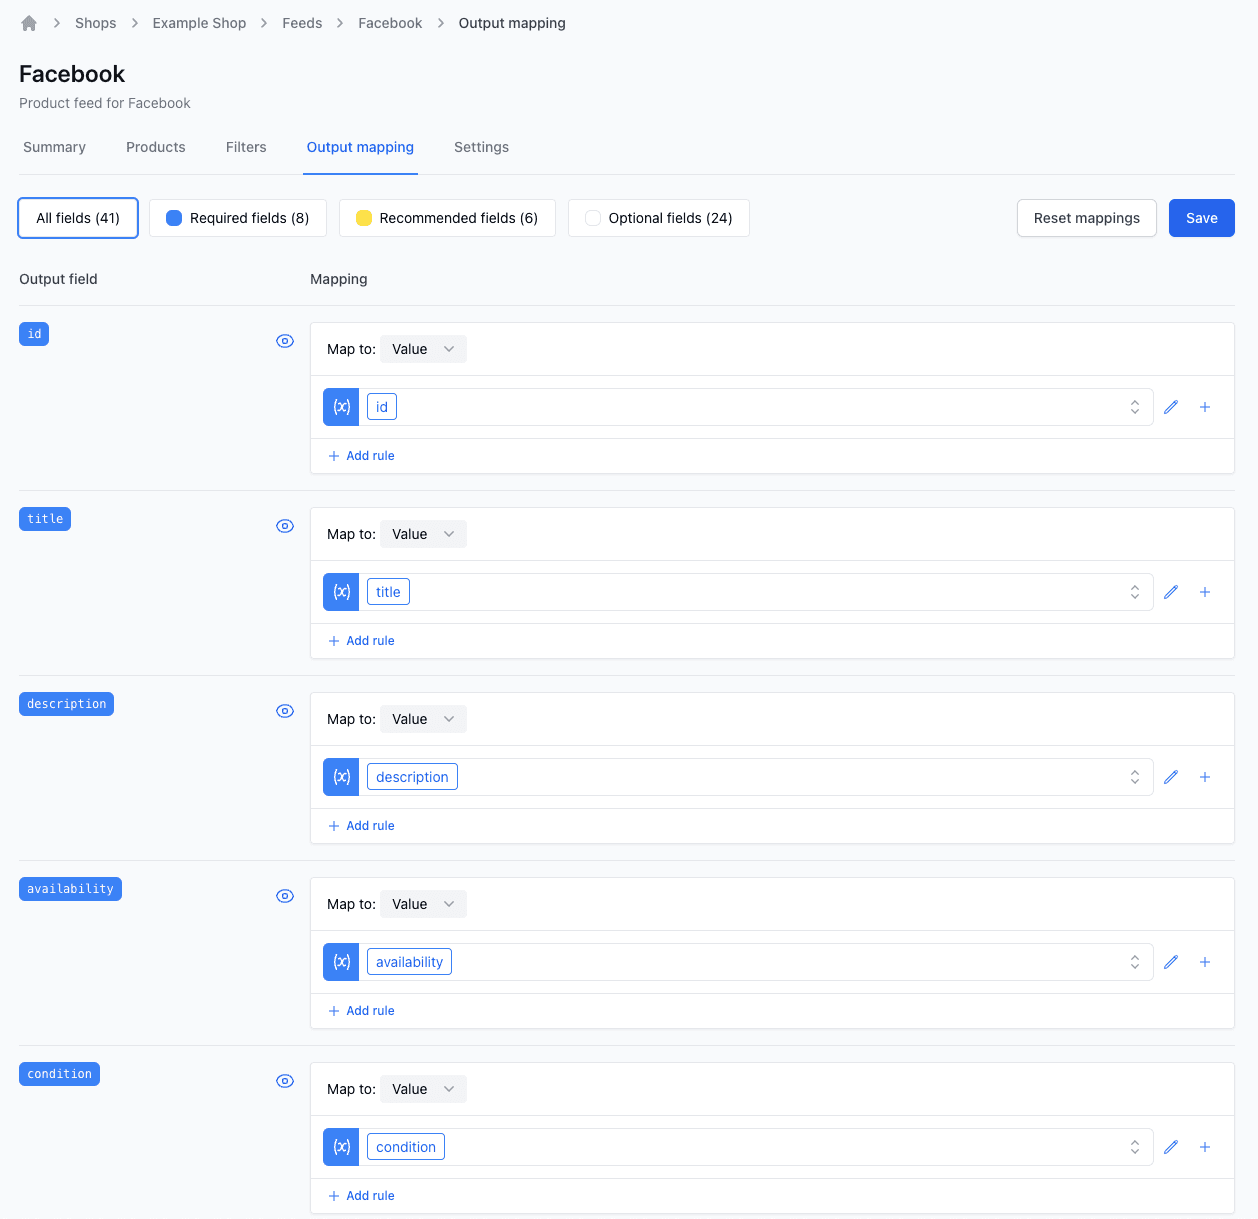Select the (x) variable icon for description
The height and width of the screenshot is (1219, 1258).
click(341, 777)
